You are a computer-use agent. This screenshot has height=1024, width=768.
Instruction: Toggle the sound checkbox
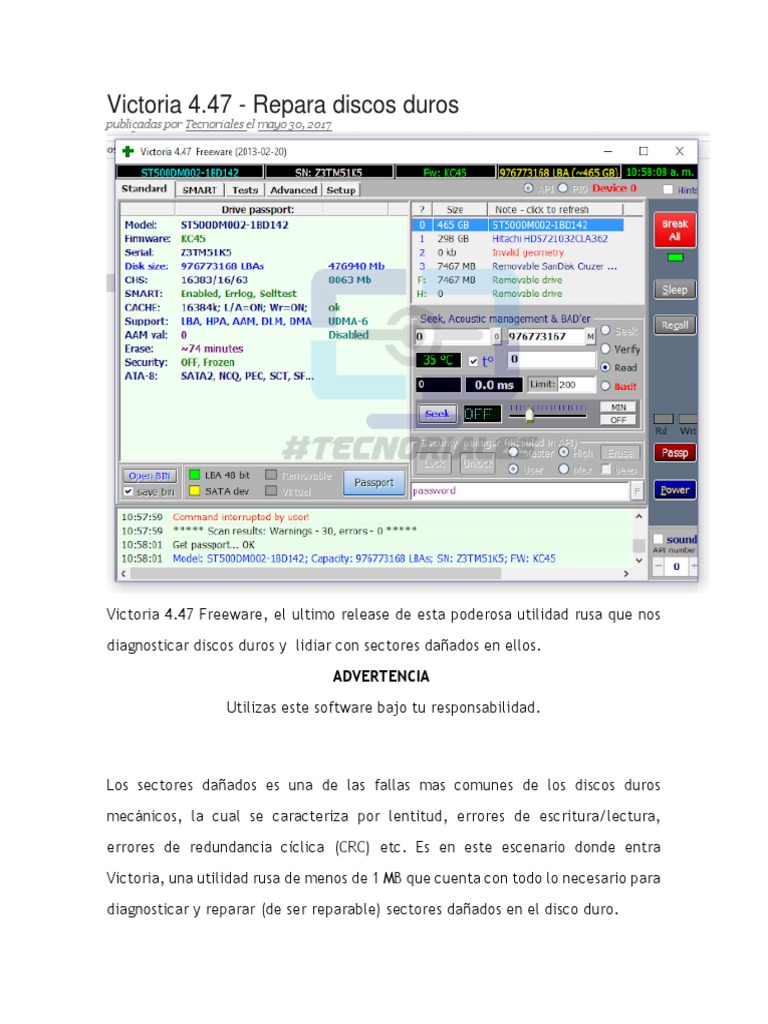click(658, 539)
